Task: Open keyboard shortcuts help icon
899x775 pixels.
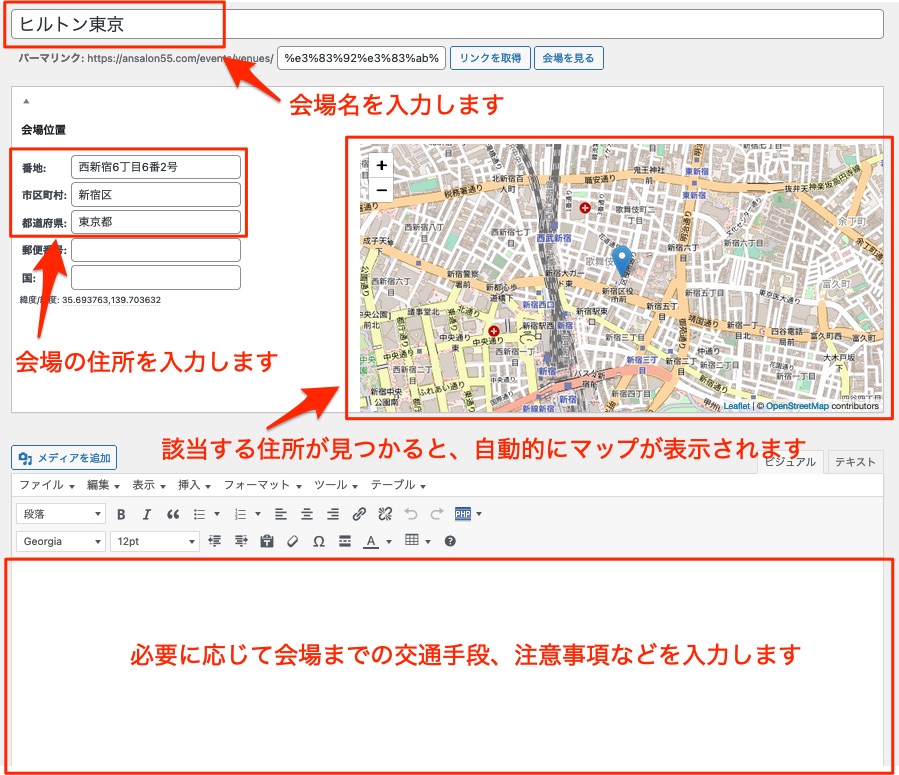Action: coord(450,541)
